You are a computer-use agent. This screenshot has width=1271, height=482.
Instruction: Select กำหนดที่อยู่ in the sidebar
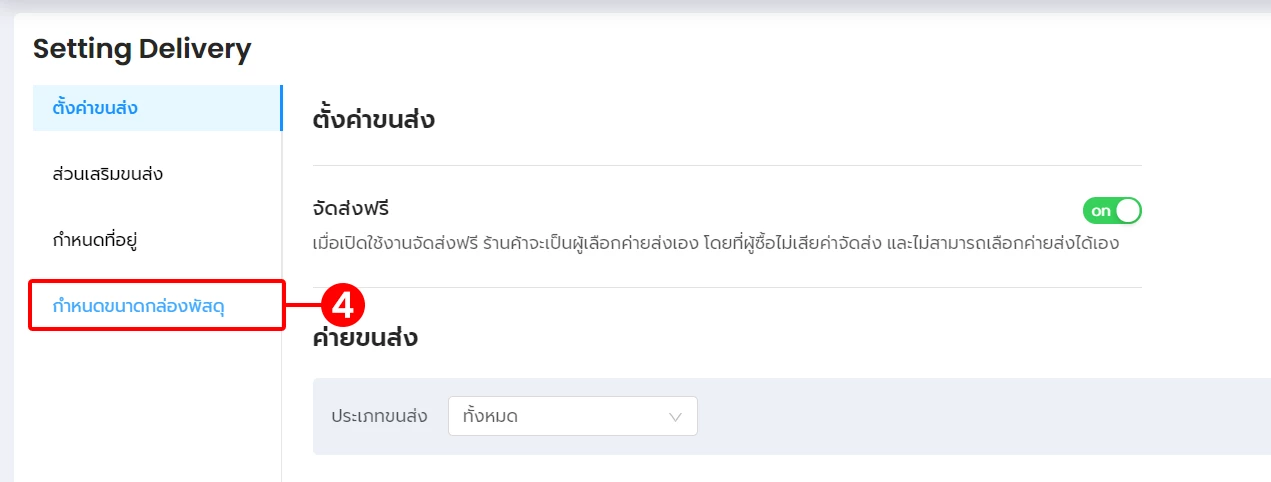[x=95, y=240]
